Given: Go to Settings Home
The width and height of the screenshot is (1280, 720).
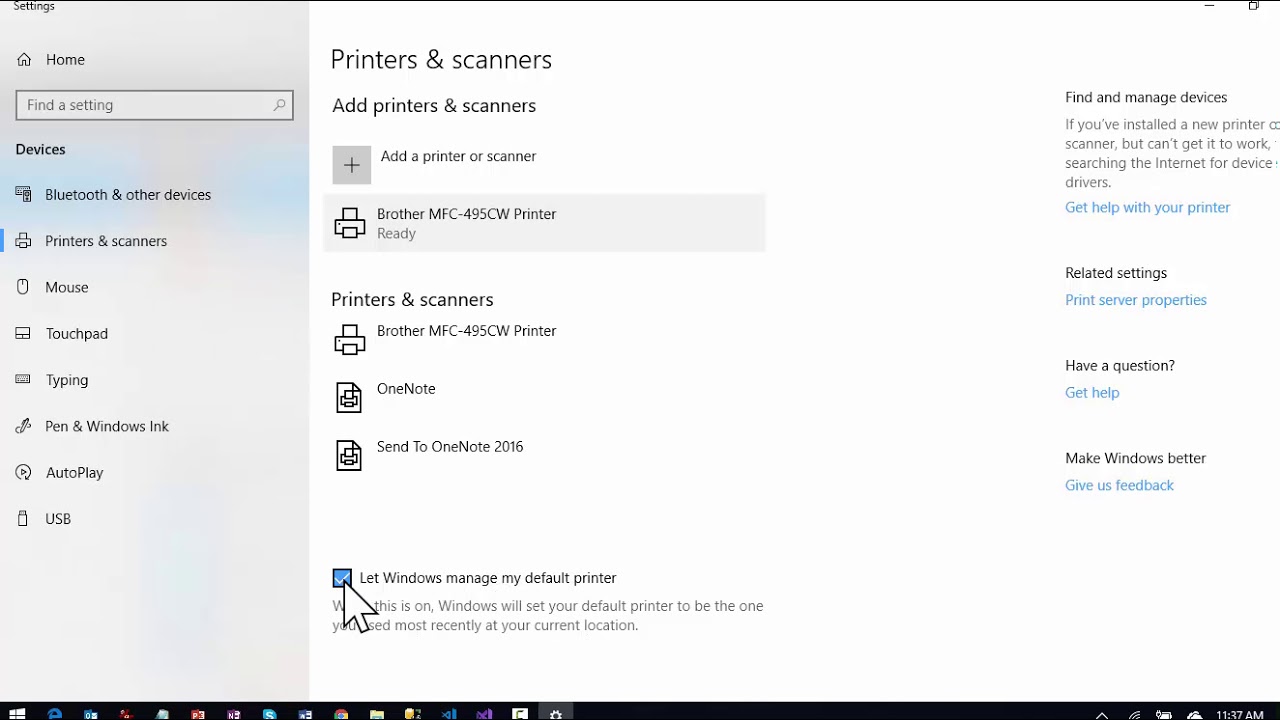Looking at the screenshot, I should tap(50, 60).
